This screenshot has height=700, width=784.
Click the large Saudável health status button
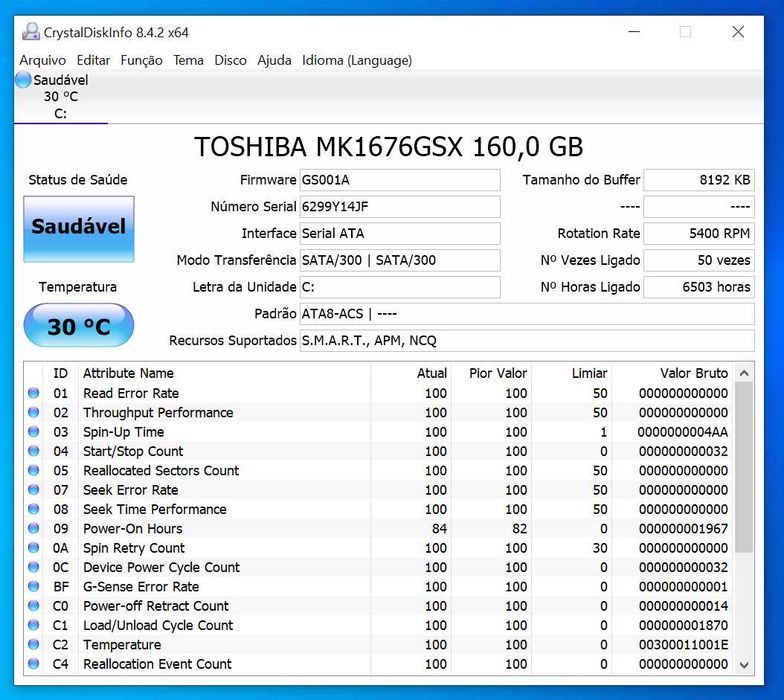click(x=78, y=228)
